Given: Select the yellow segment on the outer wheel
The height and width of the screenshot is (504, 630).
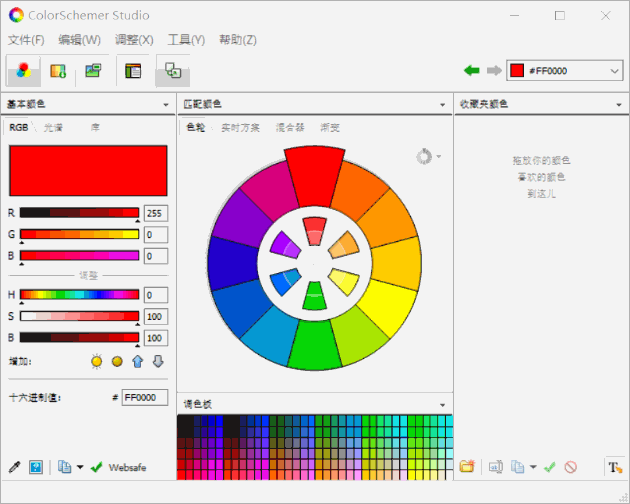Looking at the screenshot, I should coord(389,306).
